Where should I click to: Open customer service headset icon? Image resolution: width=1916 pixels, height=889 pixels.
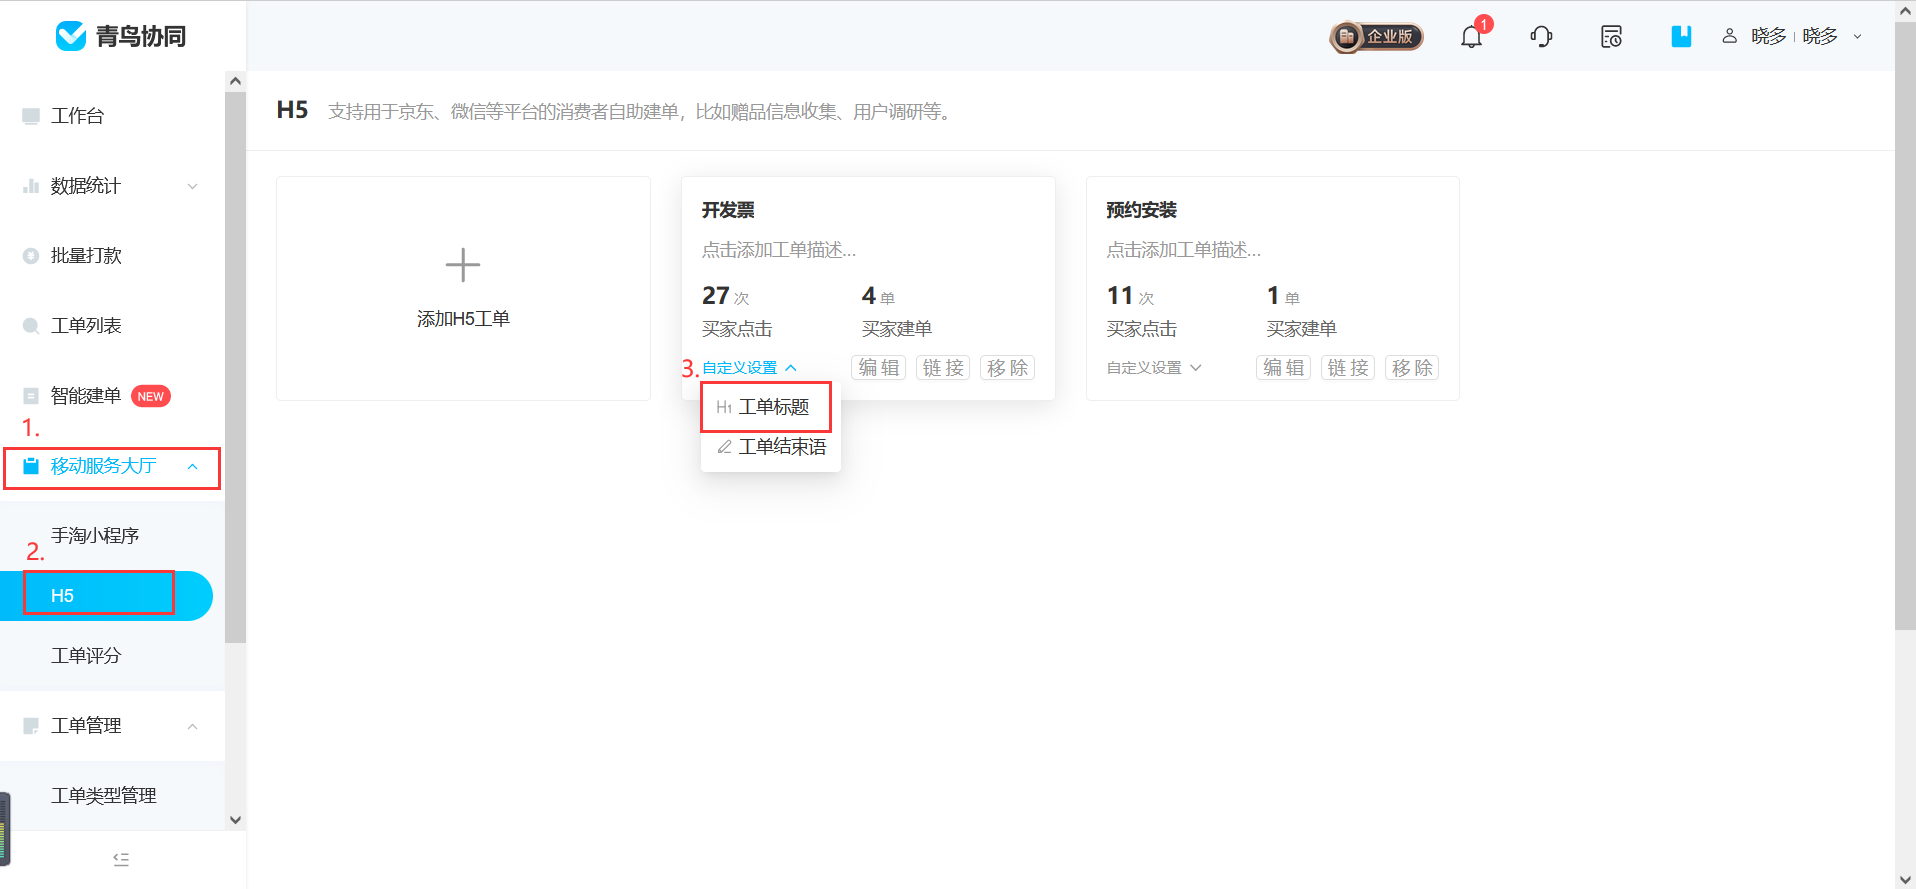point(1541,37)
